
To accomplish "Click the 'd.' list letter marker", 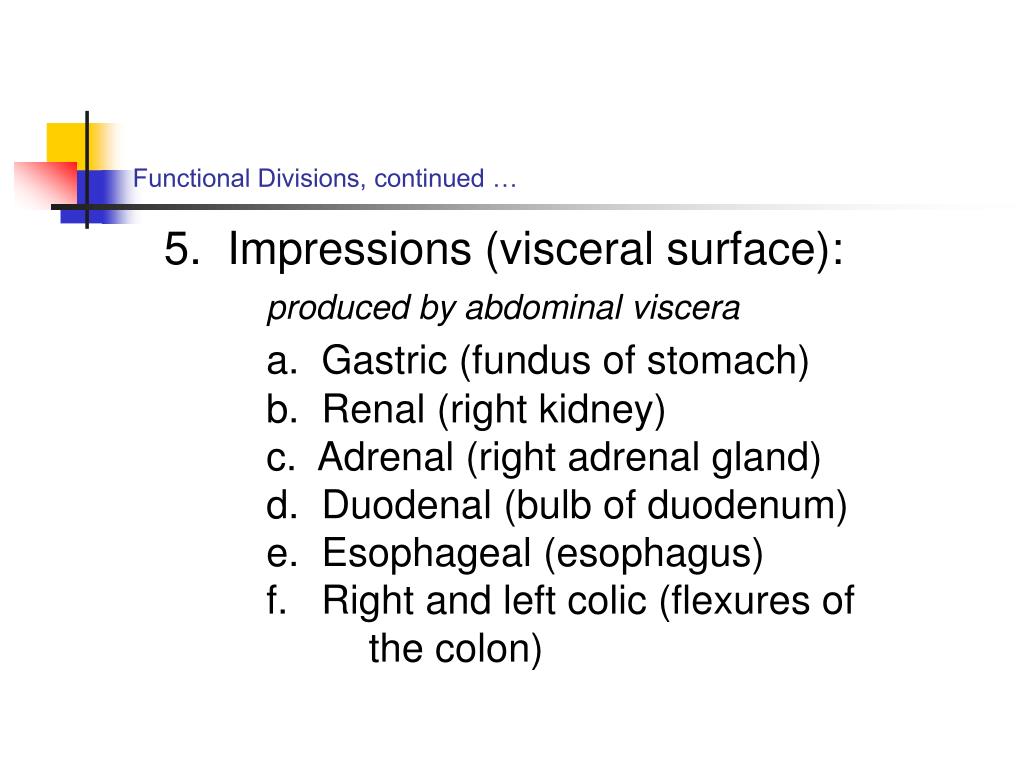I will pos(282,505).
